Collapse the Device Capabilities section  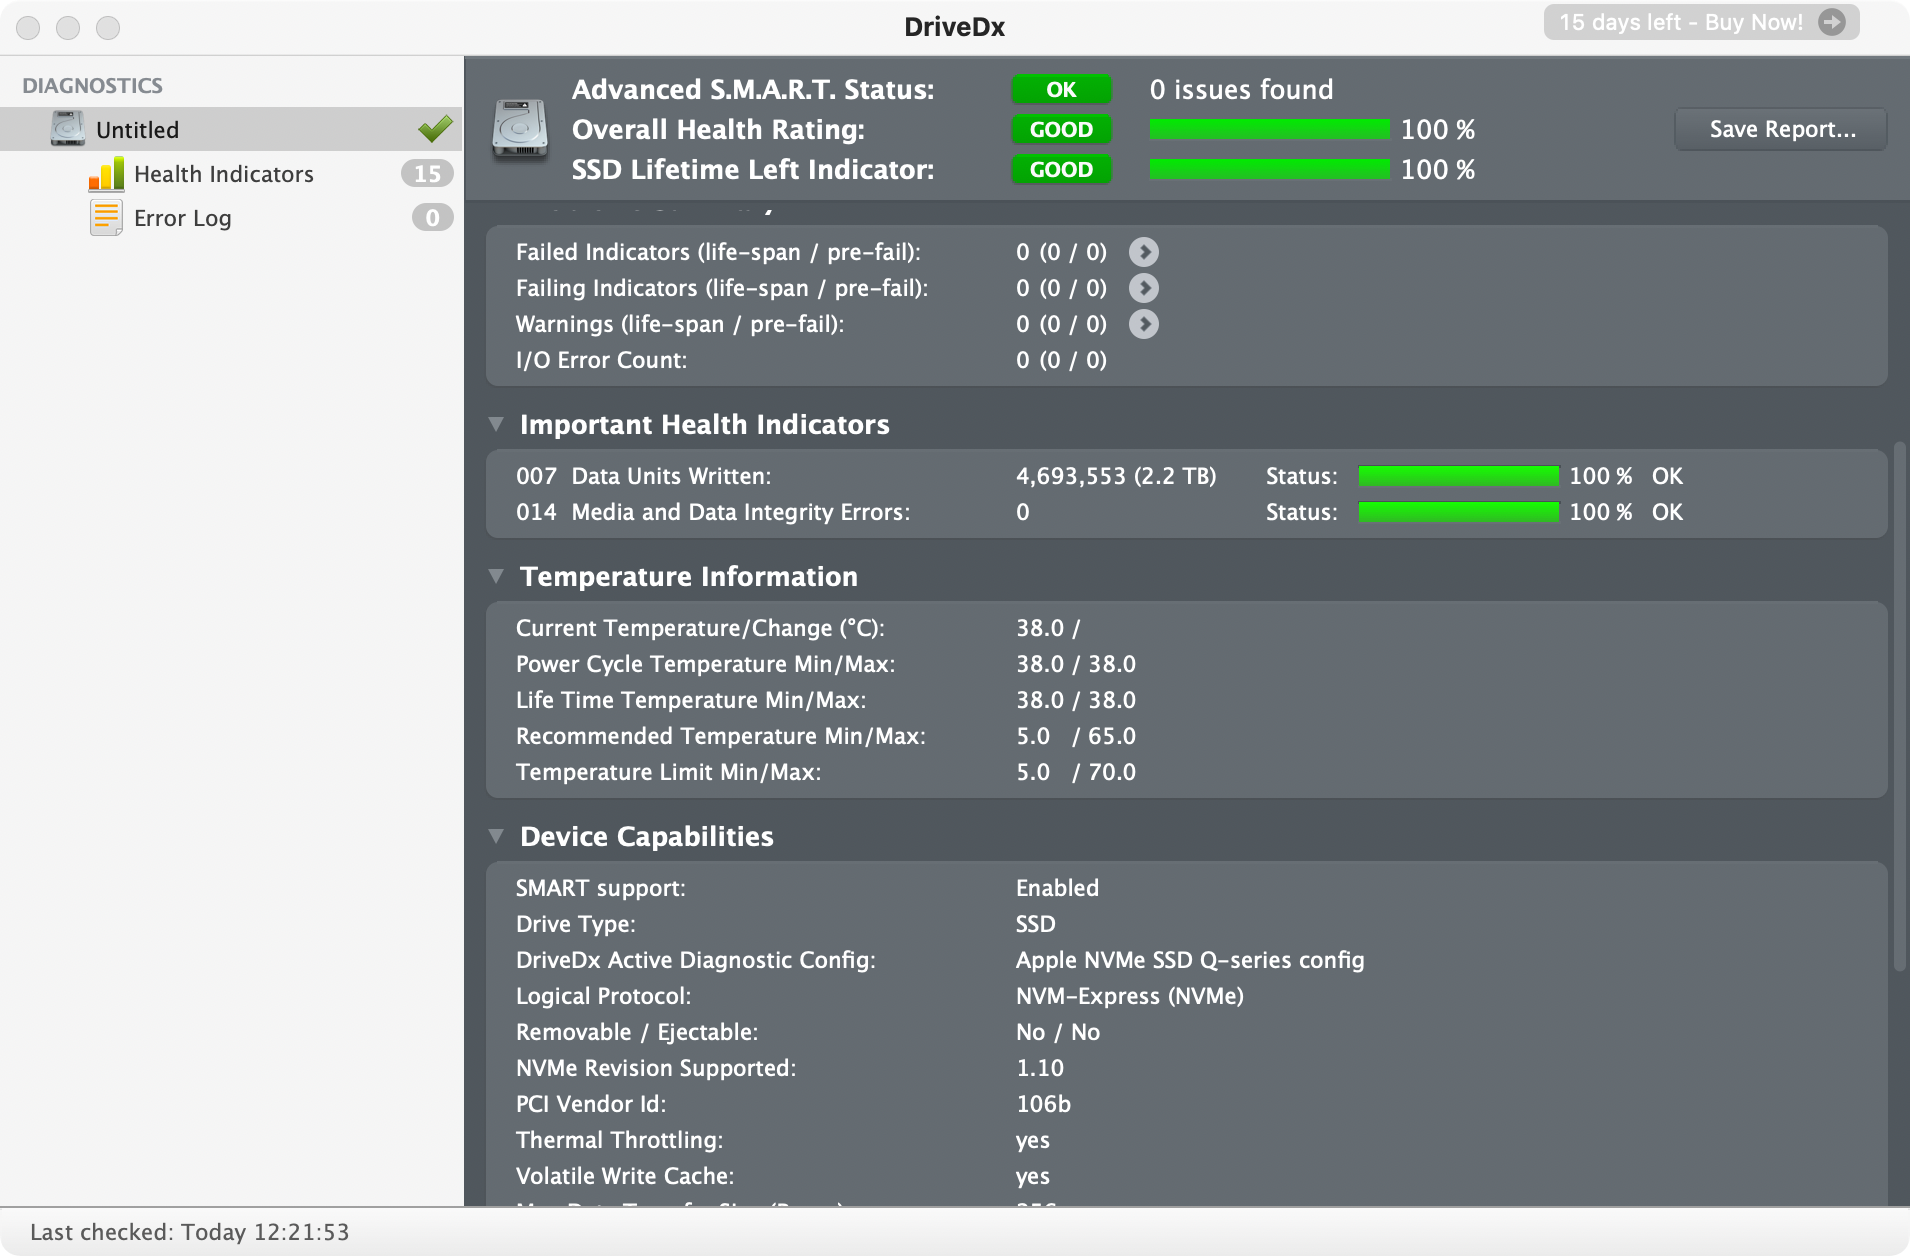pos(496,836)
